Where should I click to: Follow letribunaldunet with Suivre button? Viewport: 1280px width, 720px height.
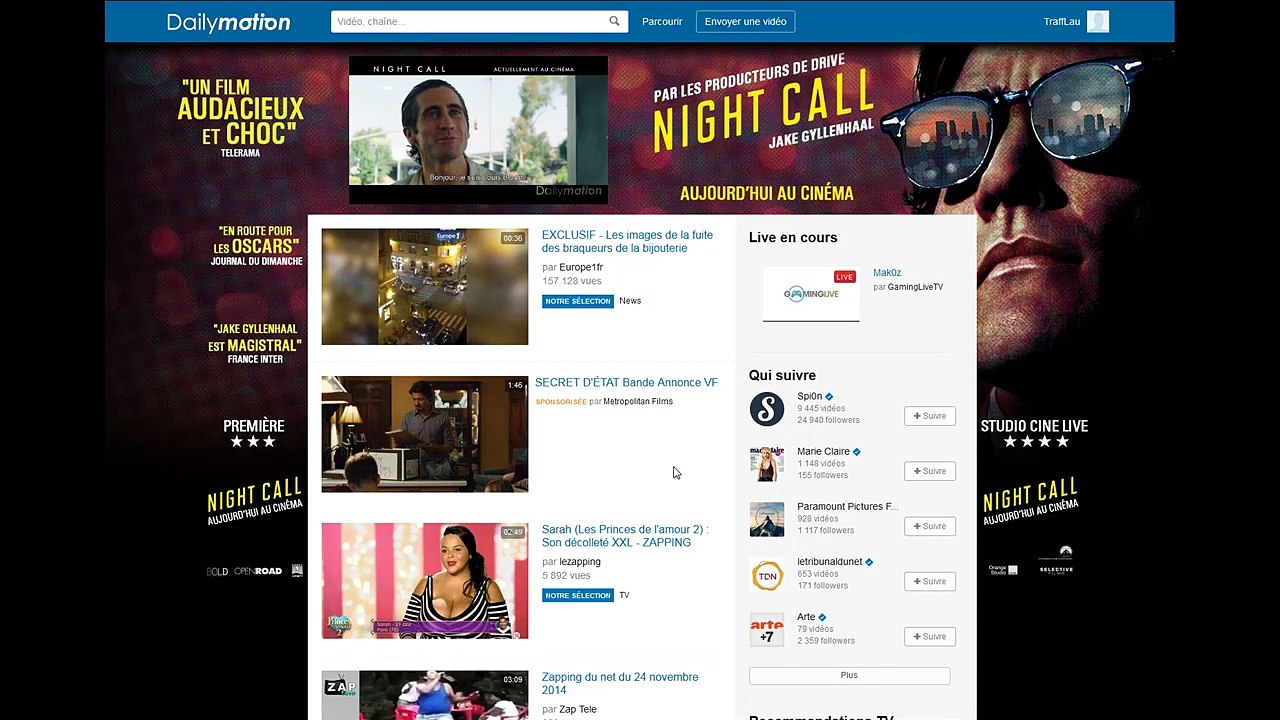930,581
